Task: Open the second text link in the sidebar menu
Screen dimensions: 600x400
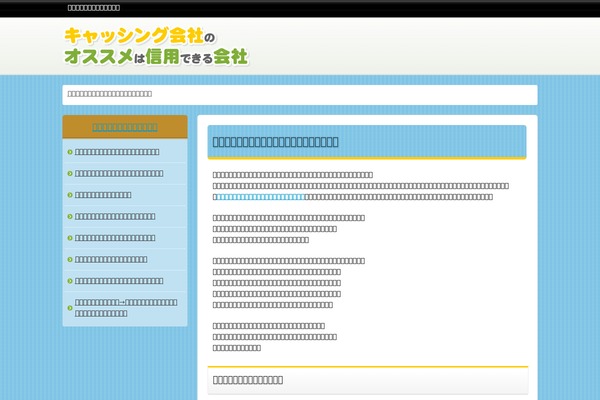Action: click(x=119, y=173)
